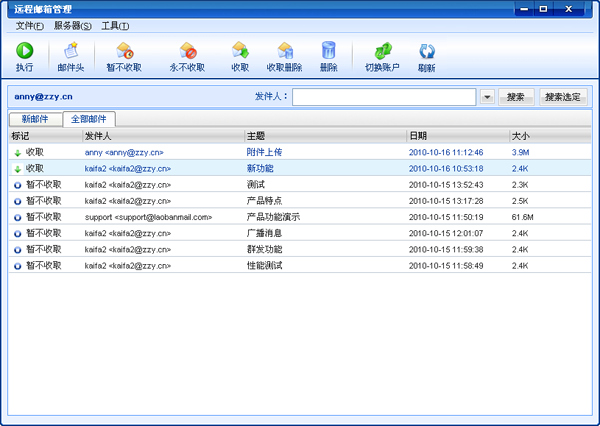Click the 切换账户 (switch account) icon

tap(382, 51)
